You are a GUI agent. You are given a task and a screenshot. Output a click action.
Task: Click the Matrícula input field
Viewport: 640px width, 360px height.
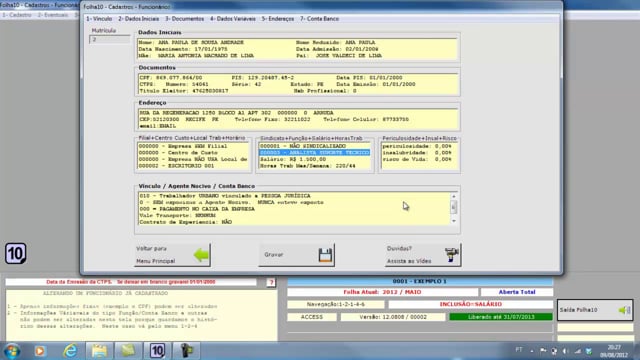(109, 40)
